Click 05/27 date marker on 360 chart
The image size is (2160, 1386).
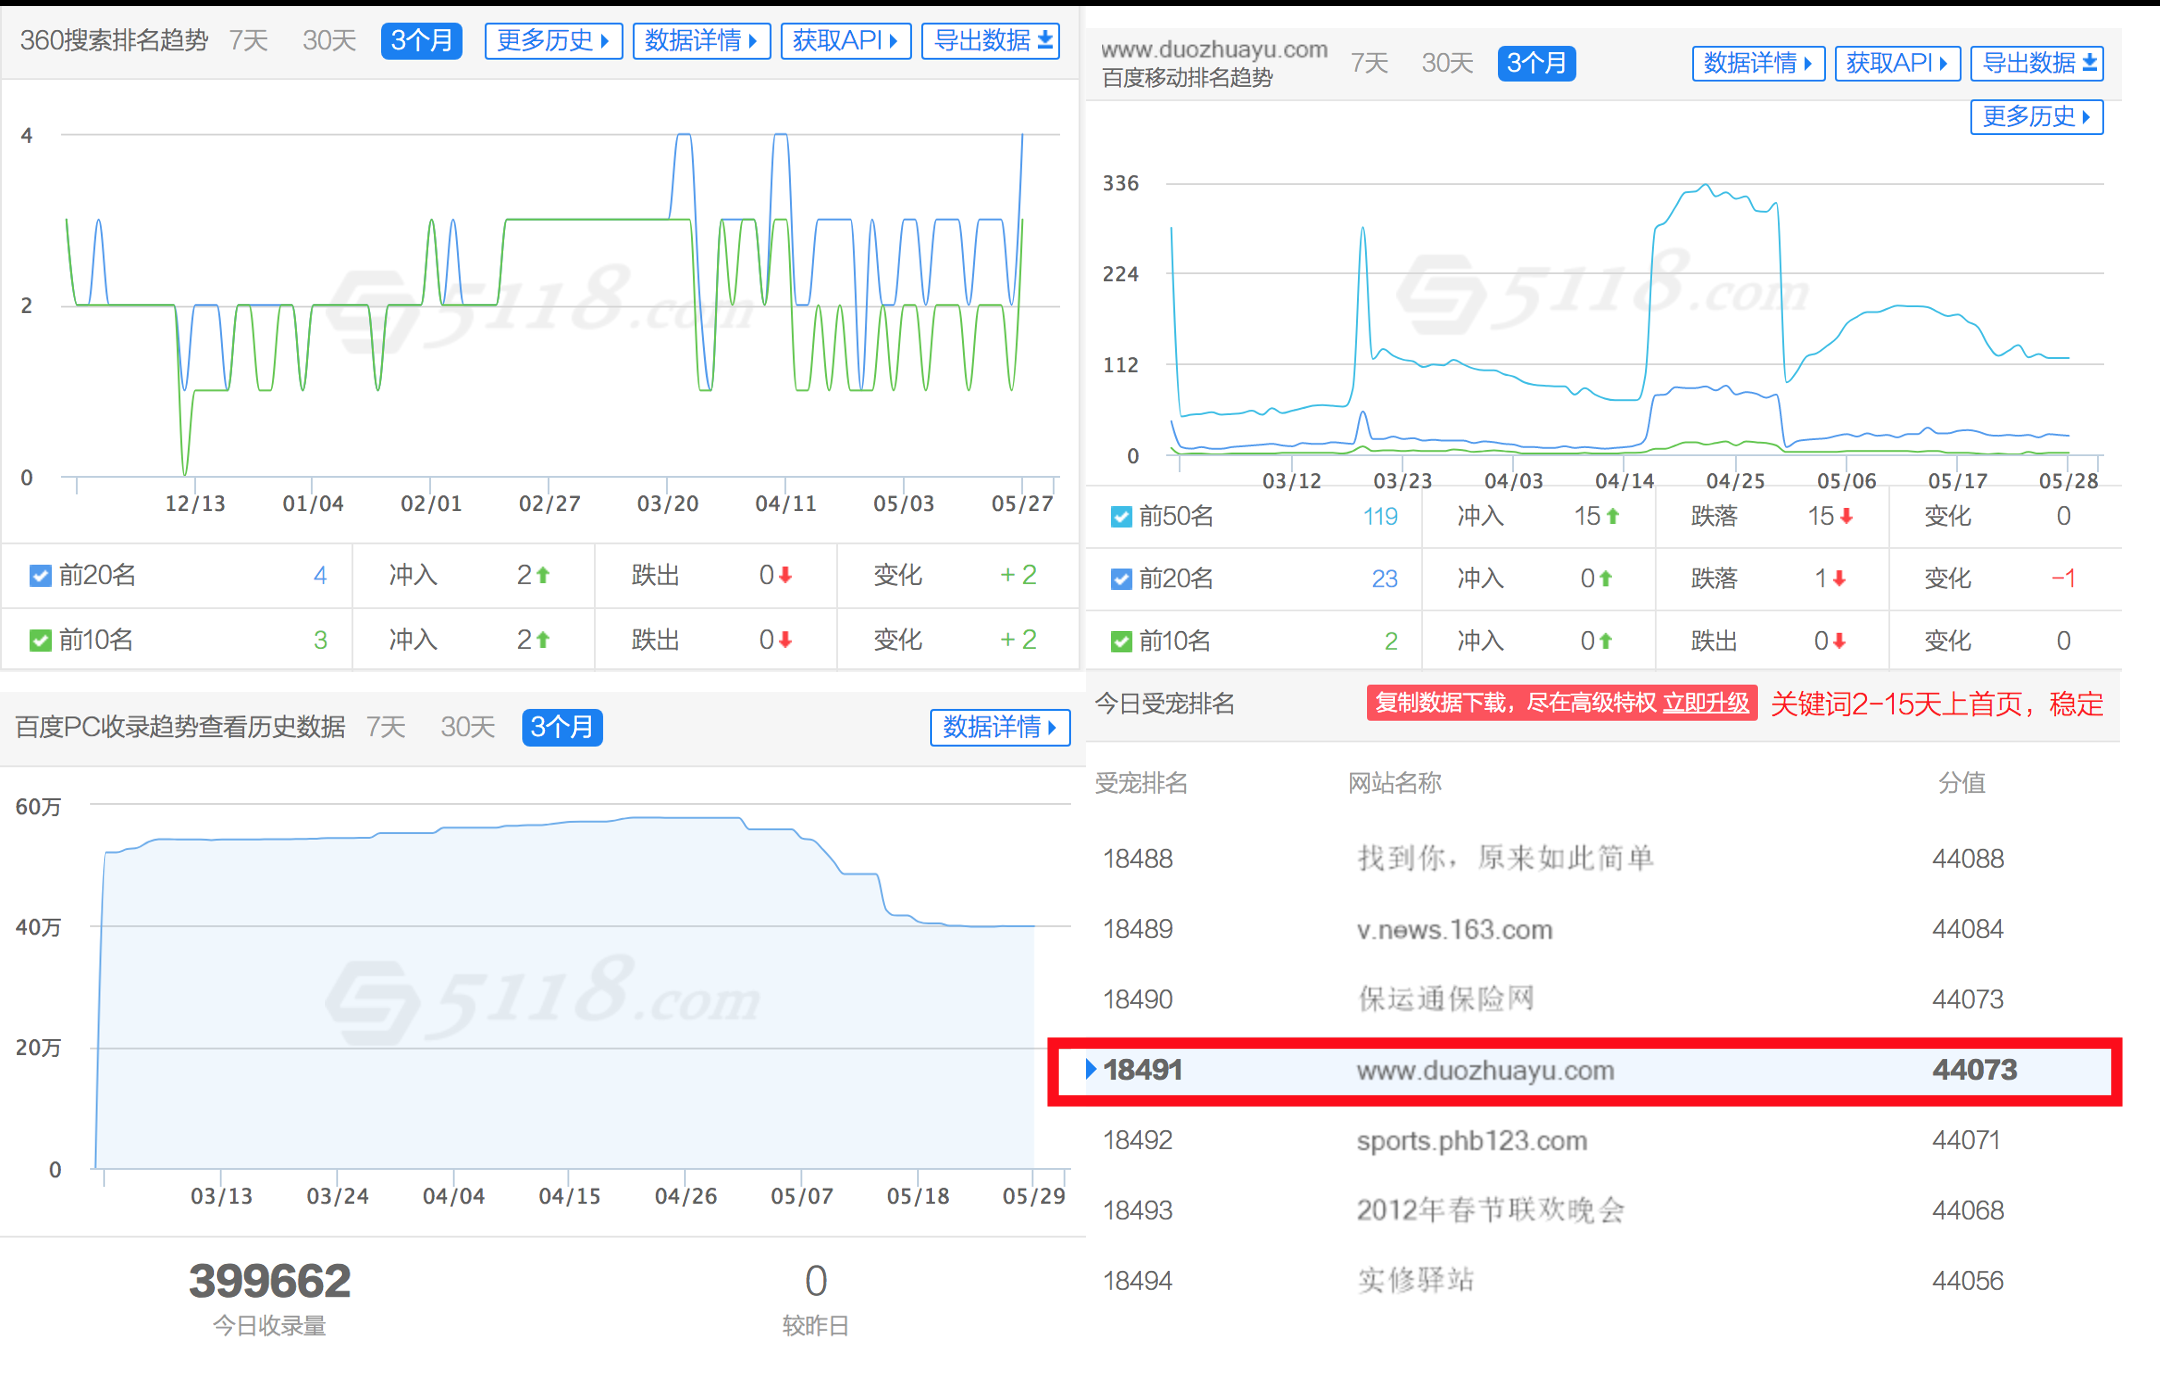click(x=1022, y=503)
